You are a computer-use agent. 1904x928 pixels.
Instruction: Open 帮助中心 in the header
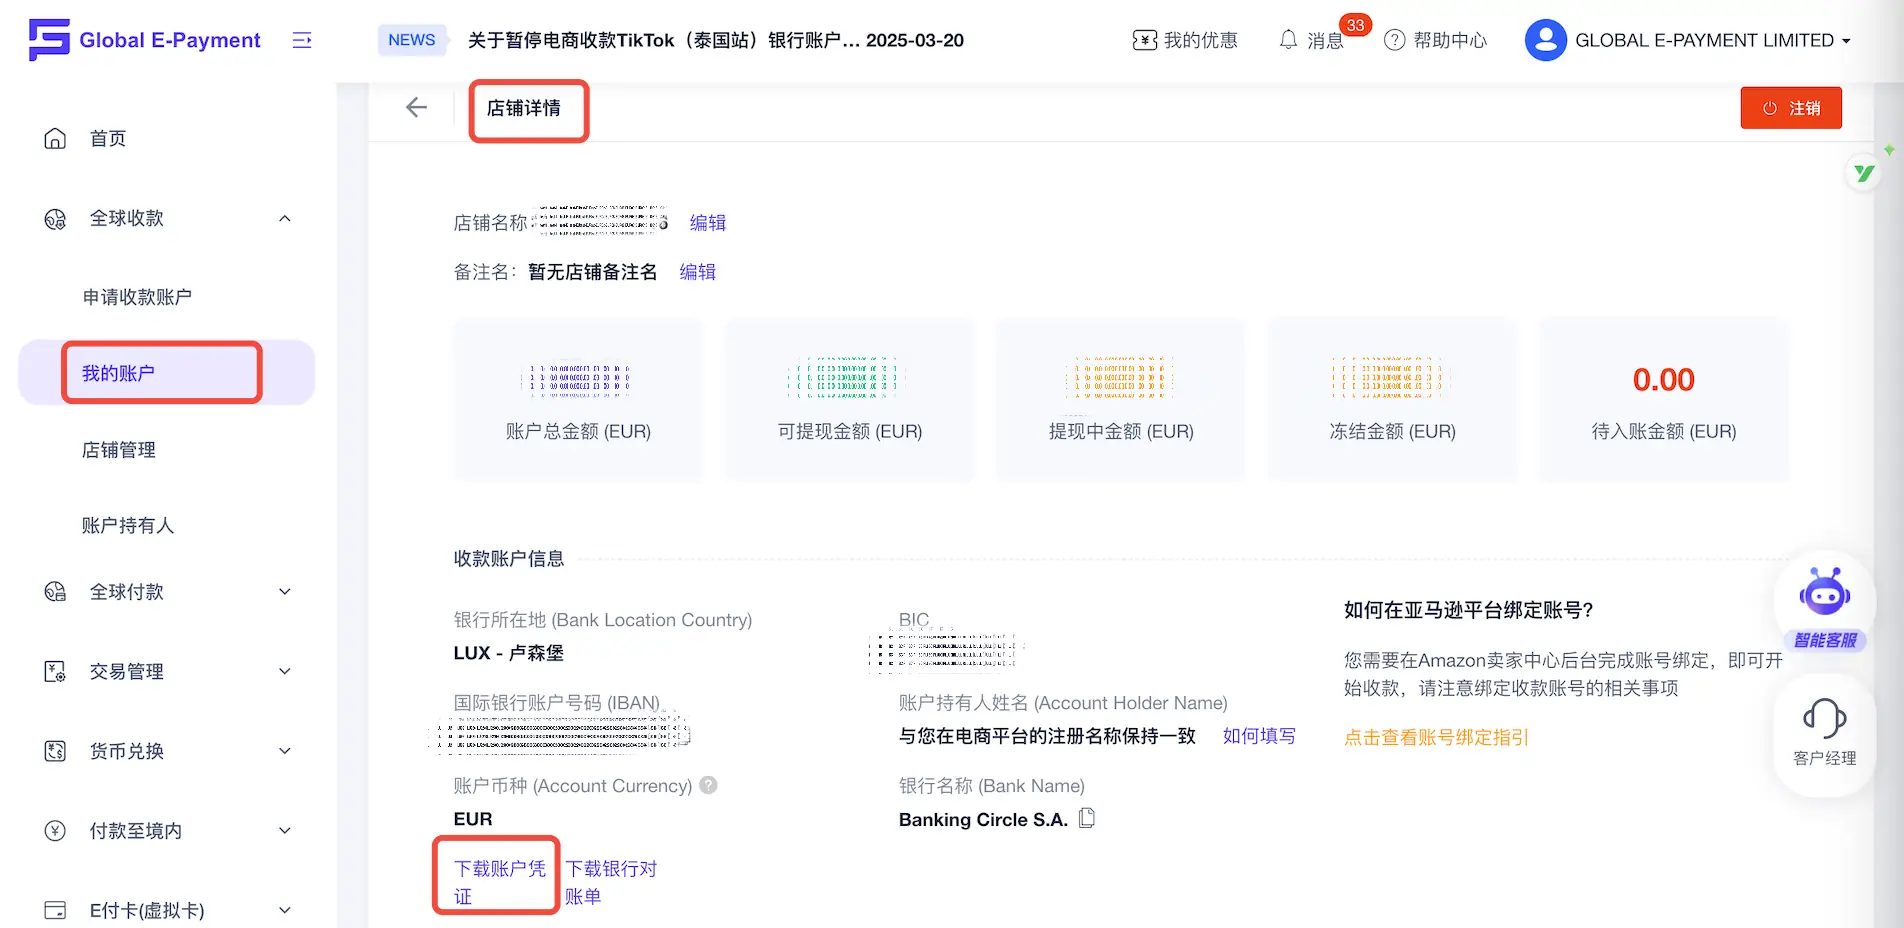(x=1450, y=40)
